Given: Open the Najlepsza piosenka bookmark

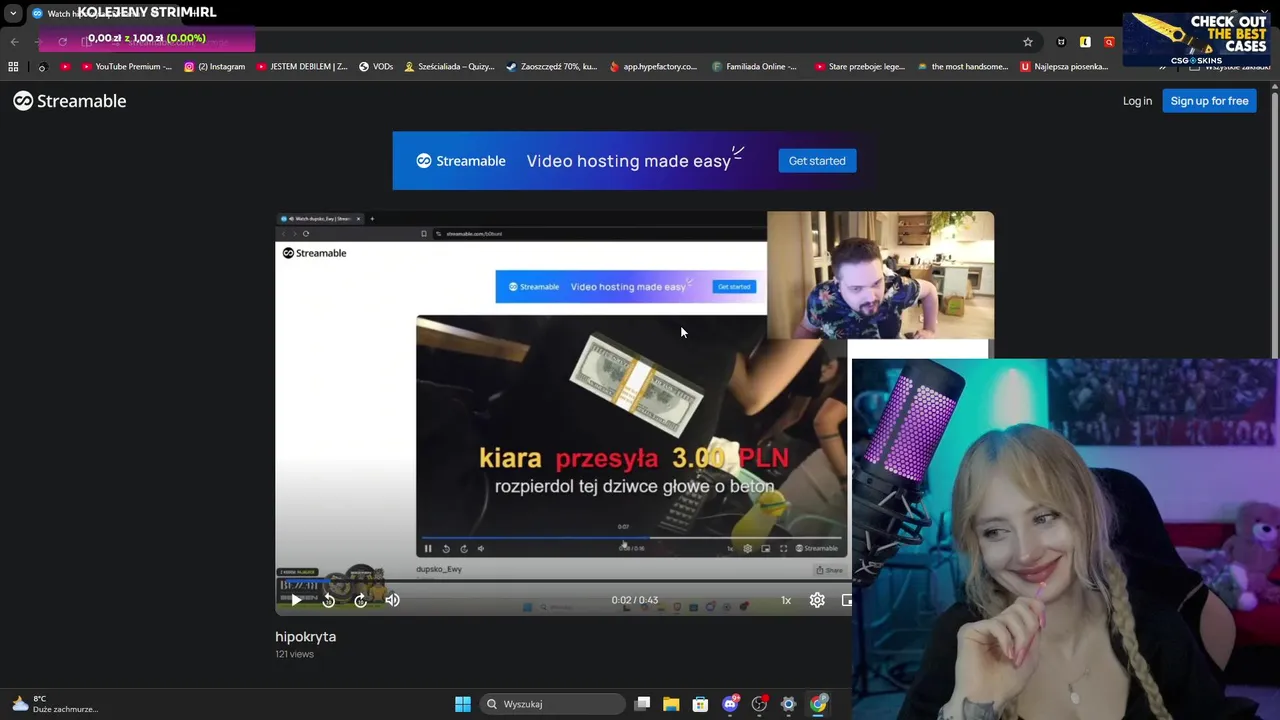Looking at the screenshot, I should [x=1064, y=67].
